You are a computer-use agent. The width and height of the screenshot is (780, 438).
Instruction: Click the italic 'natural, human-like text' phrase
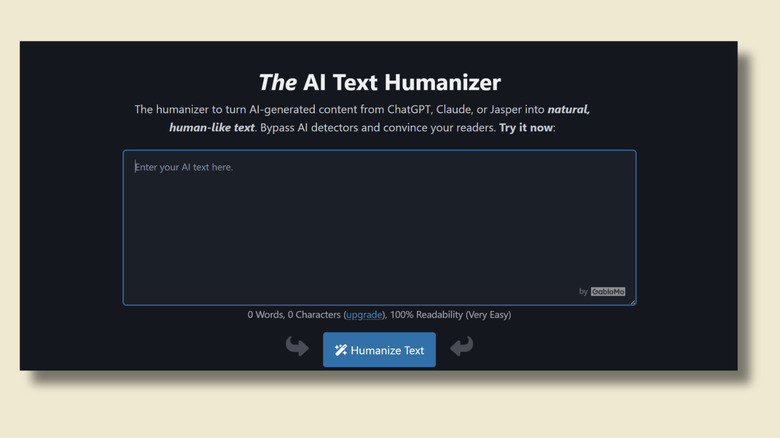point(211,128)
